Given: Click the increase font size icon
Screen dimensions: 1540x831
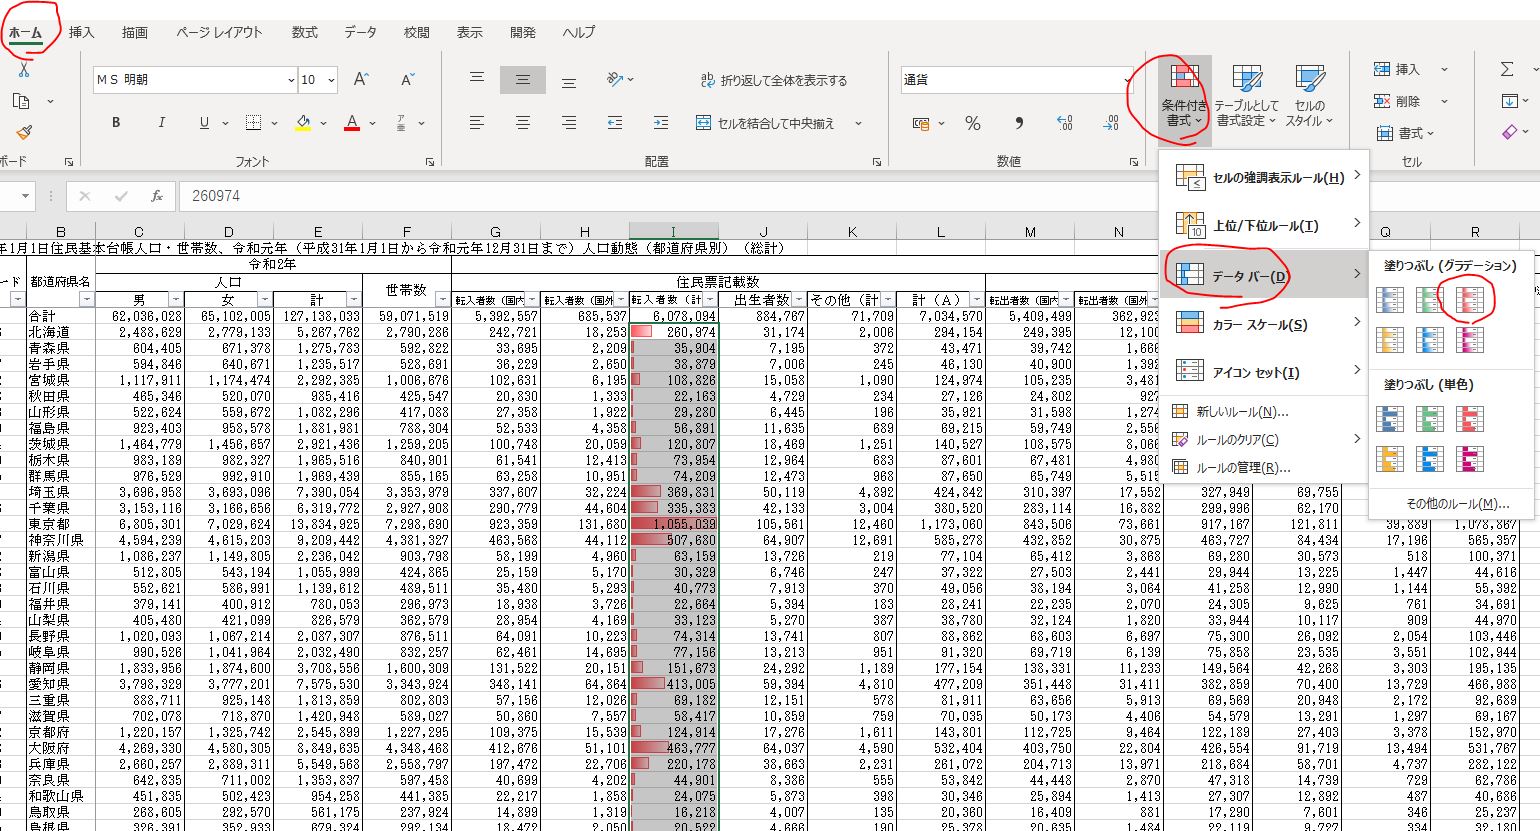Looking at the screenshot, I should point(361,80).
